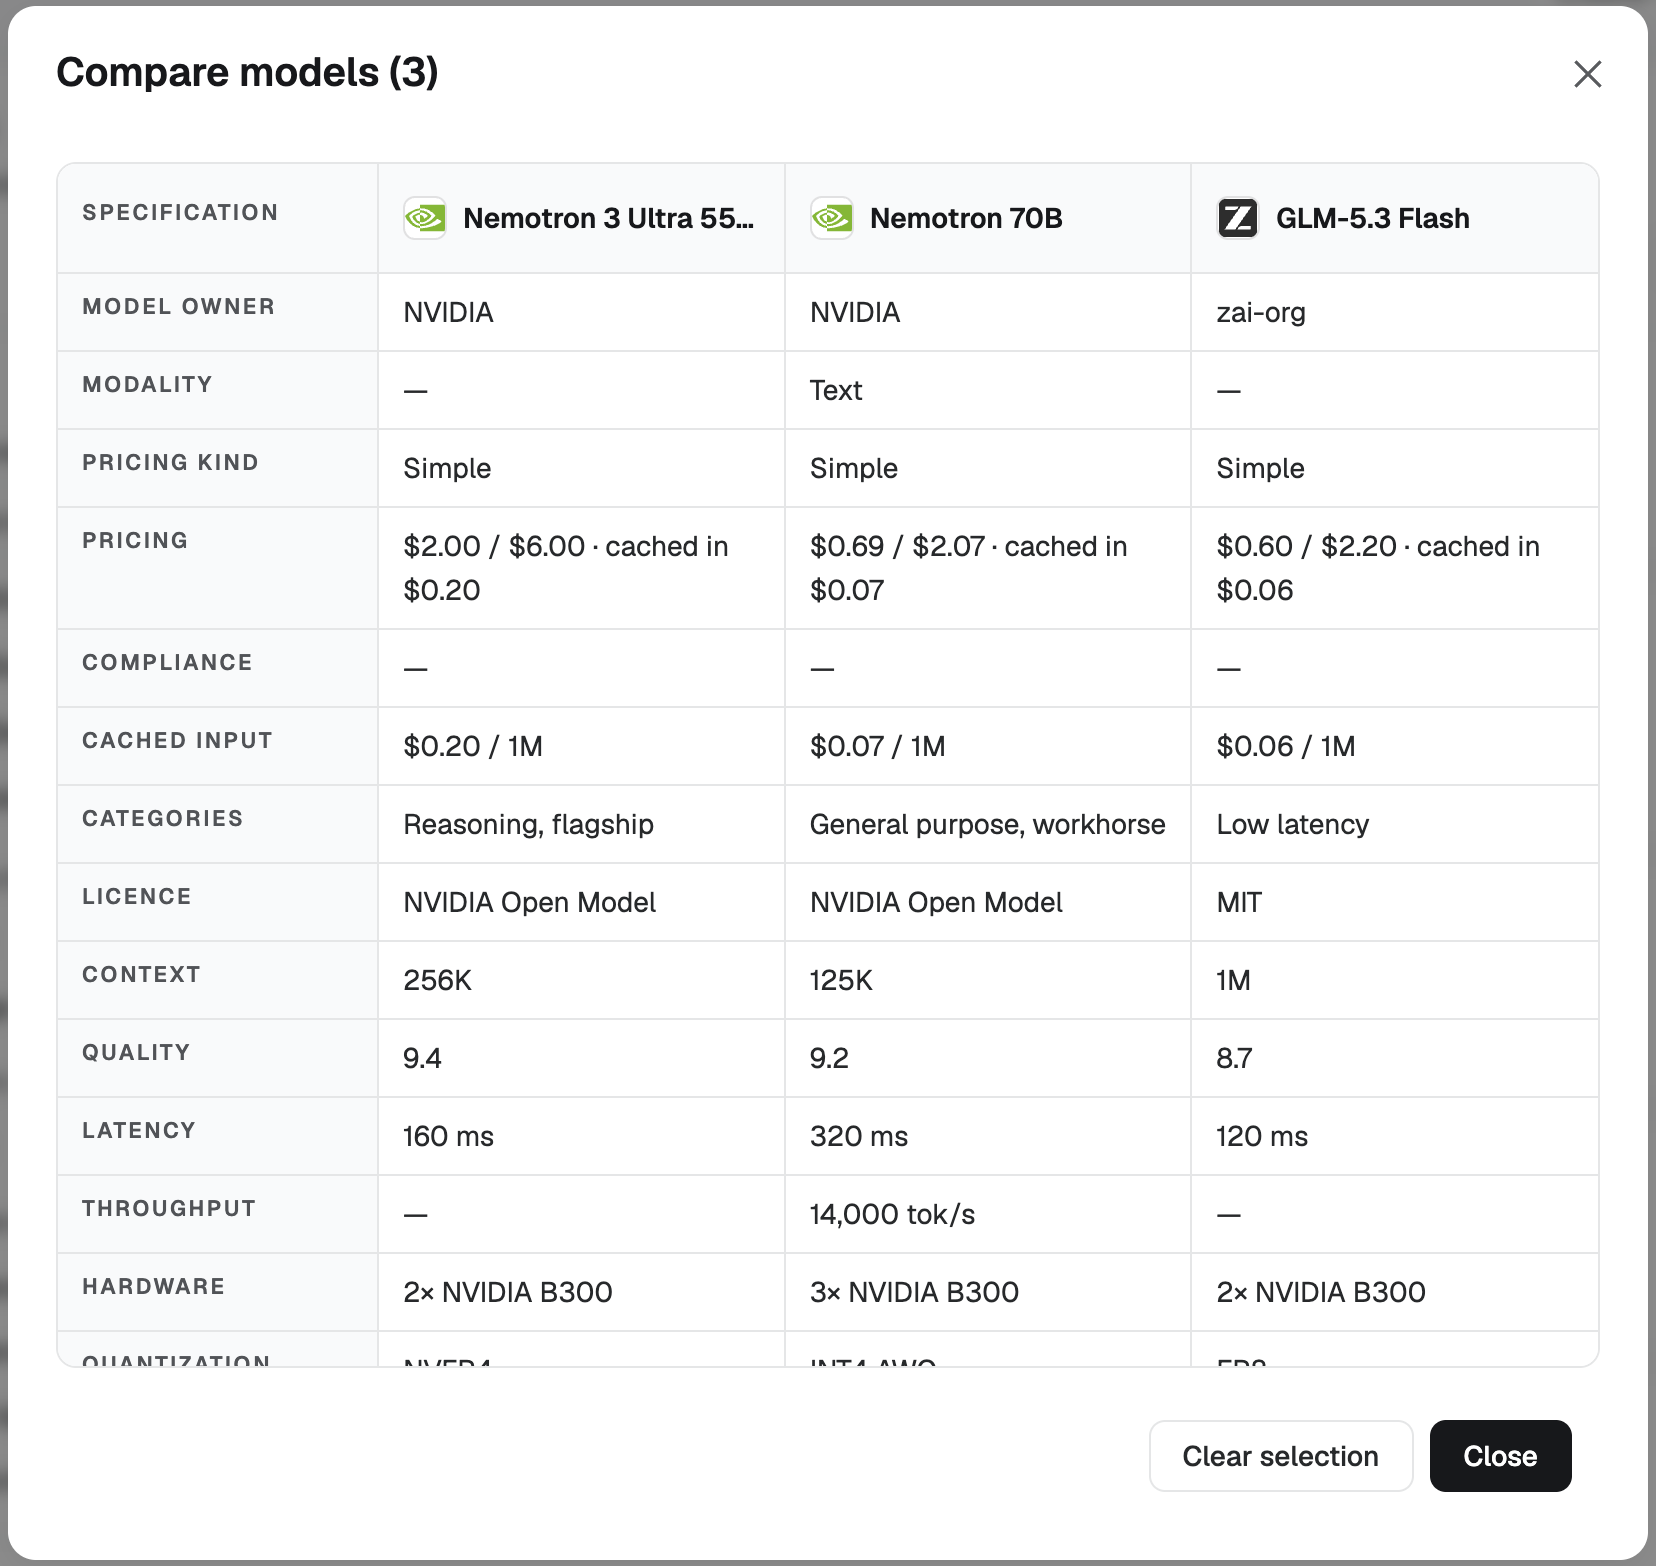Click the $0.06 / 1M cached input value
This screenshot has height=1566, width=1656.
[x=1286, y=747]
